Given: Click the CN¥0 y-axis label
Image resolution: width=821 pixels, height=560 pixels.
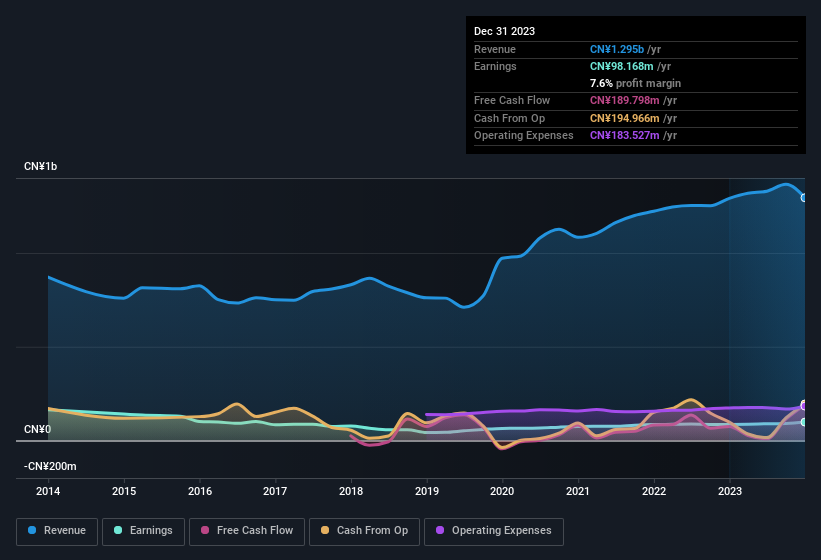Looking at the screenshot, I should click(x=37, y=430).
